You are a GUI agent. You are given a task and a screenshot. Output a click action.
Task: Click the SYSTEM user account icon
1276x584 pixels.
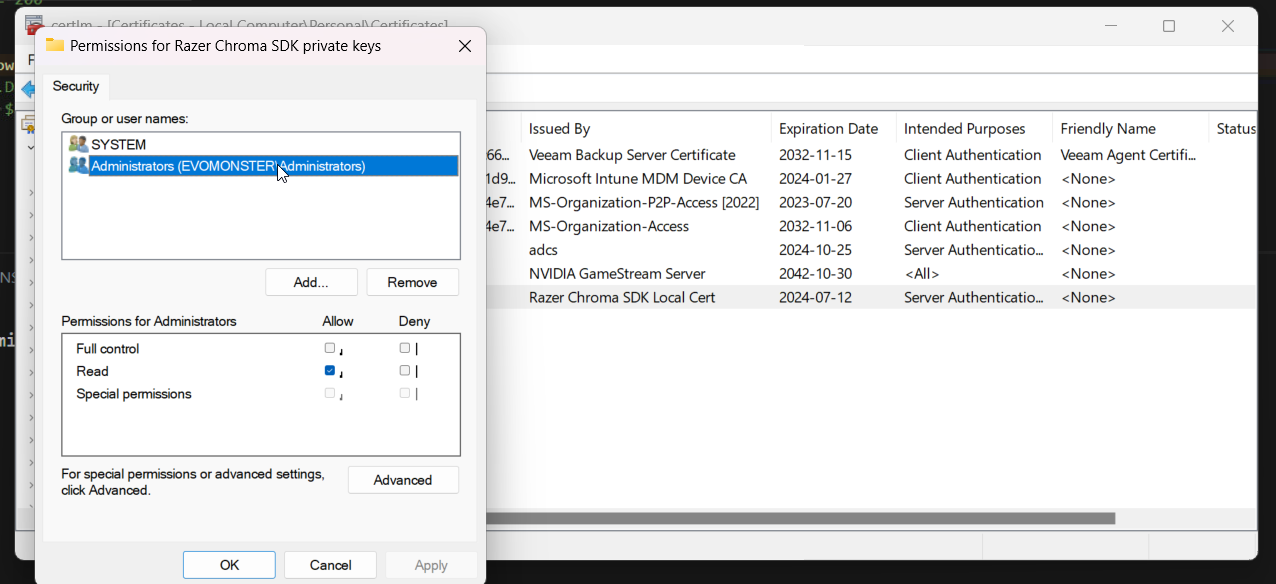pos(78,145)
